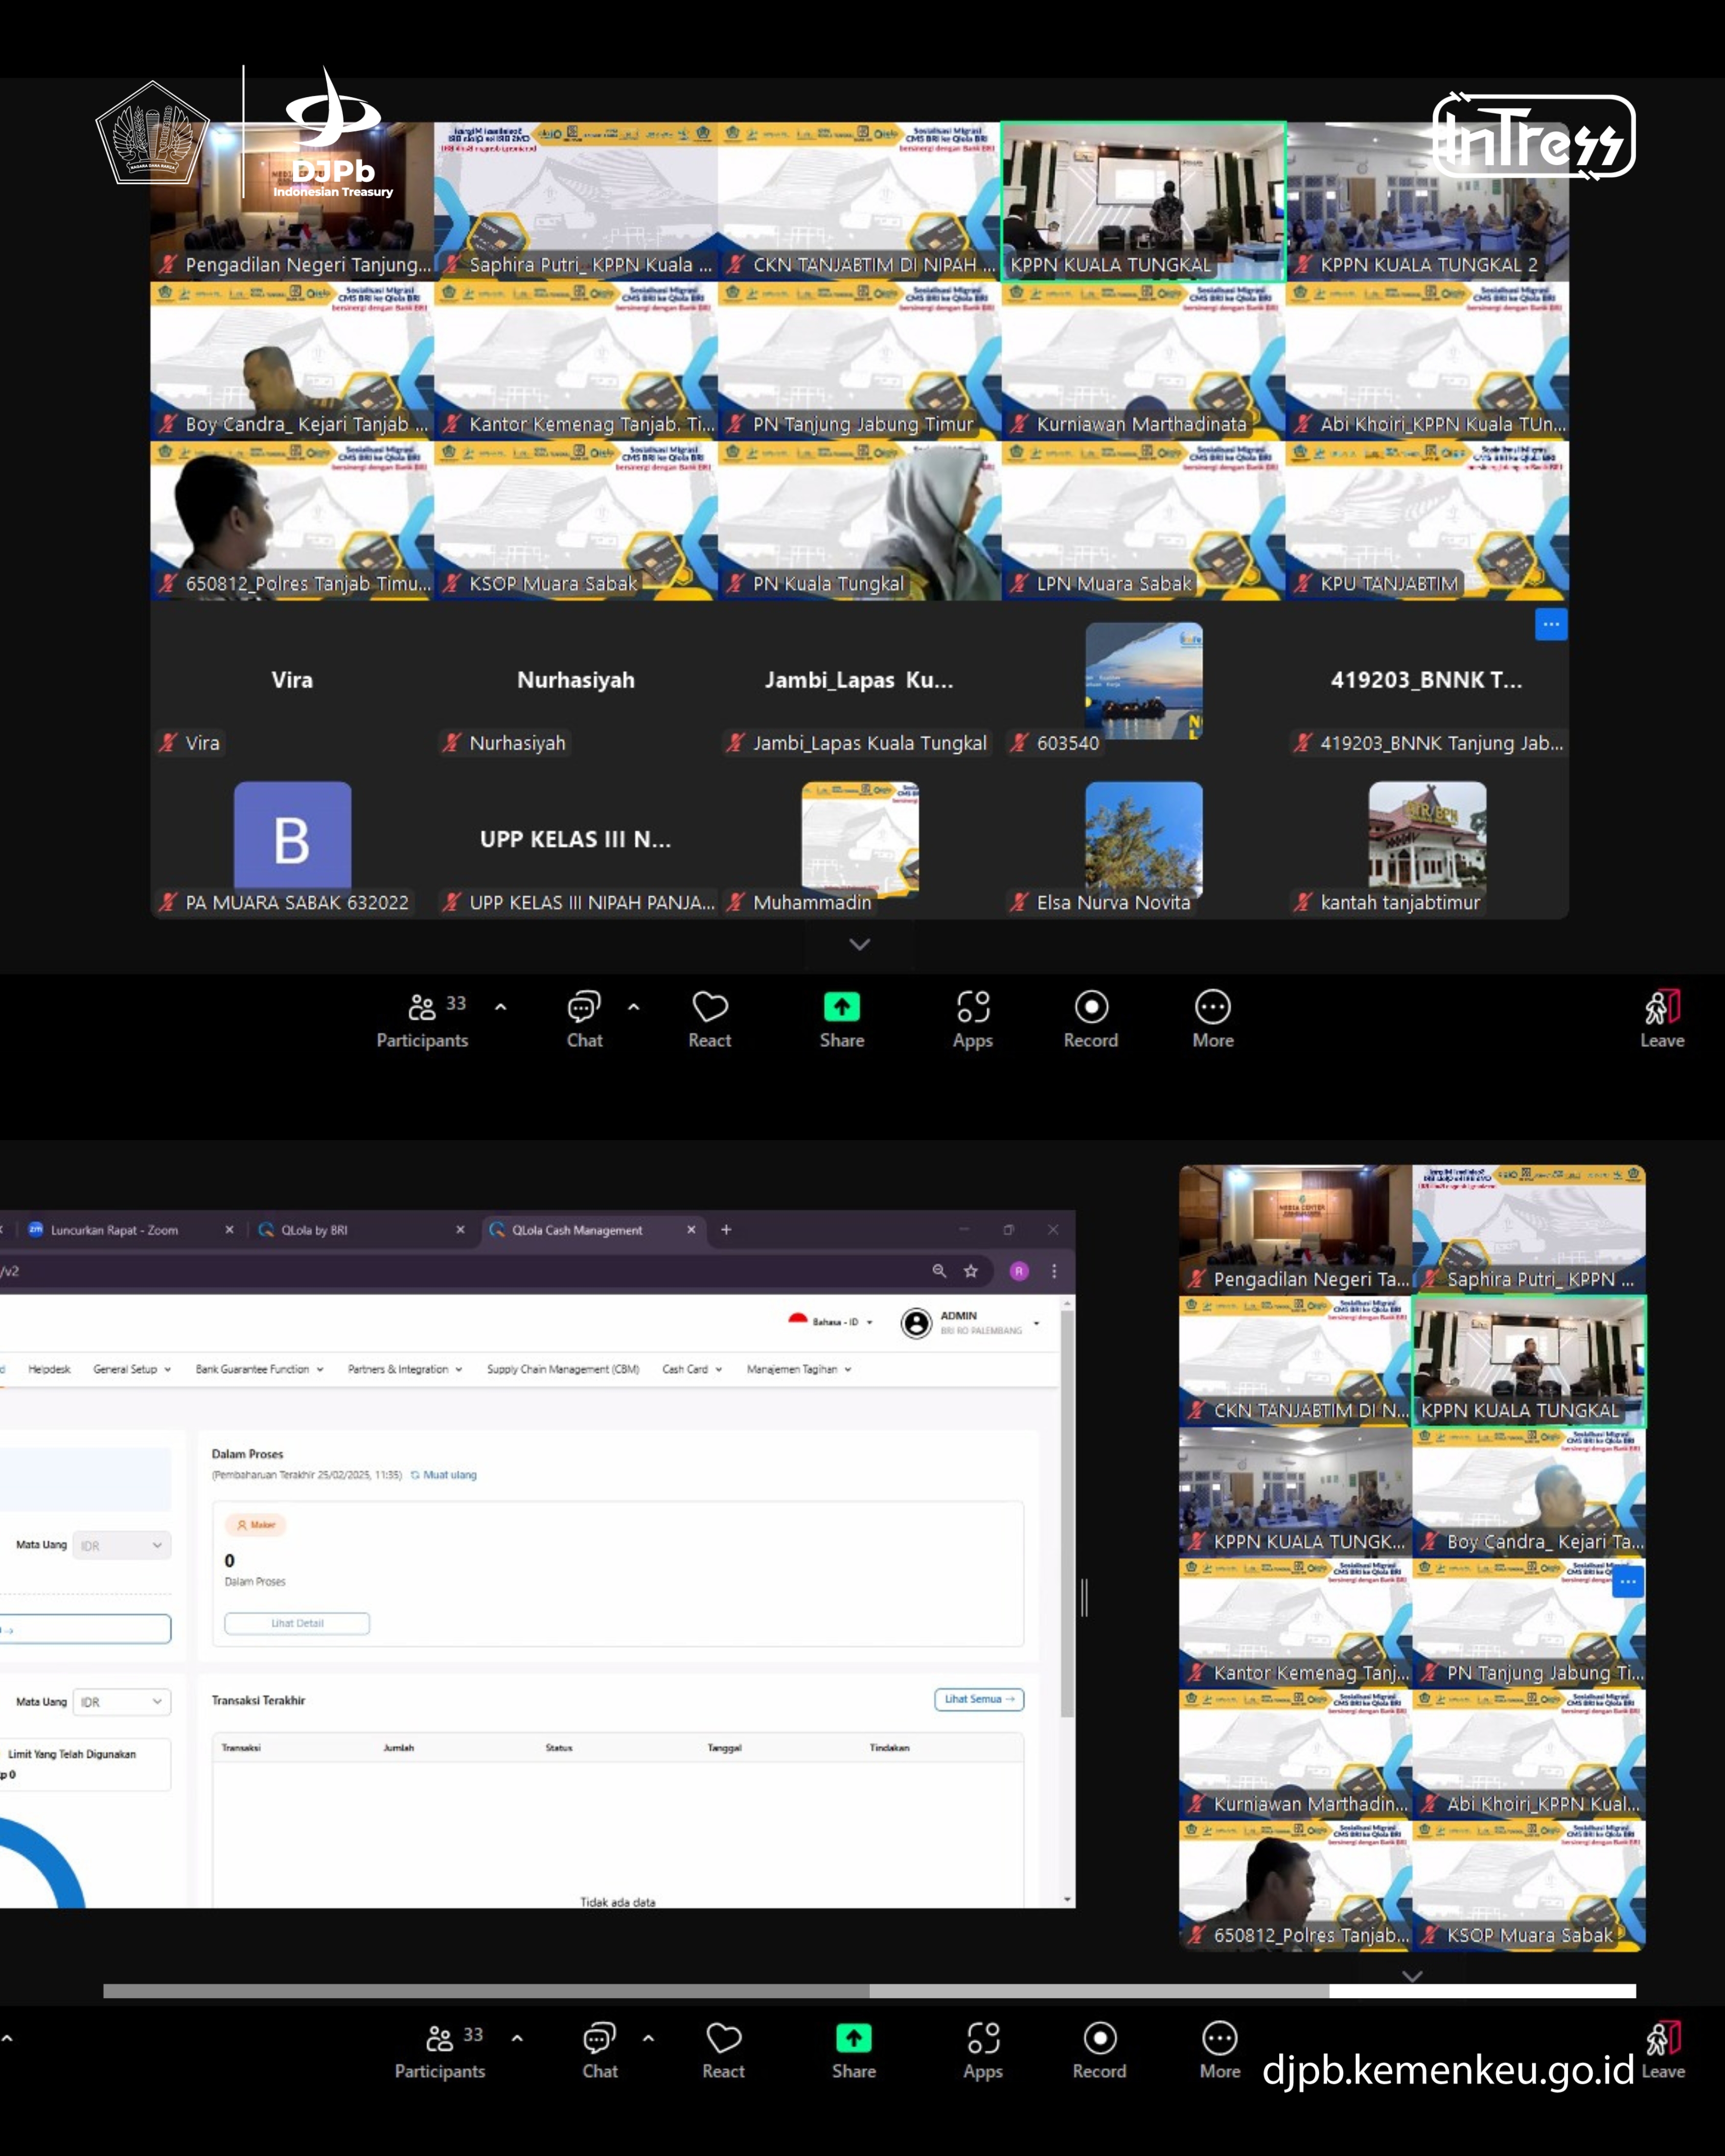Select KPPN KUALA TUNGKAL tile in gallery view
The image size is (1725, 2156).
(1143, 202)
